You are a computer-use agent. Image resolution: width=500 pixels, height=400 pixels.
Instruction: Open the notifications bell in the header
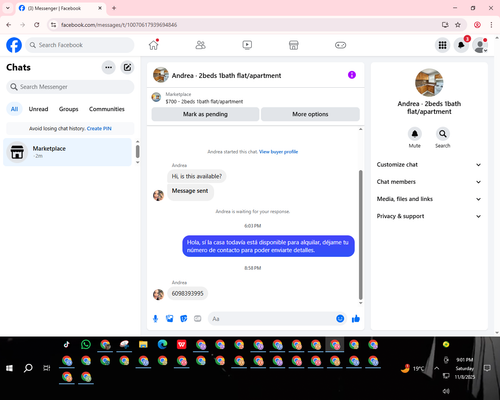461,45
